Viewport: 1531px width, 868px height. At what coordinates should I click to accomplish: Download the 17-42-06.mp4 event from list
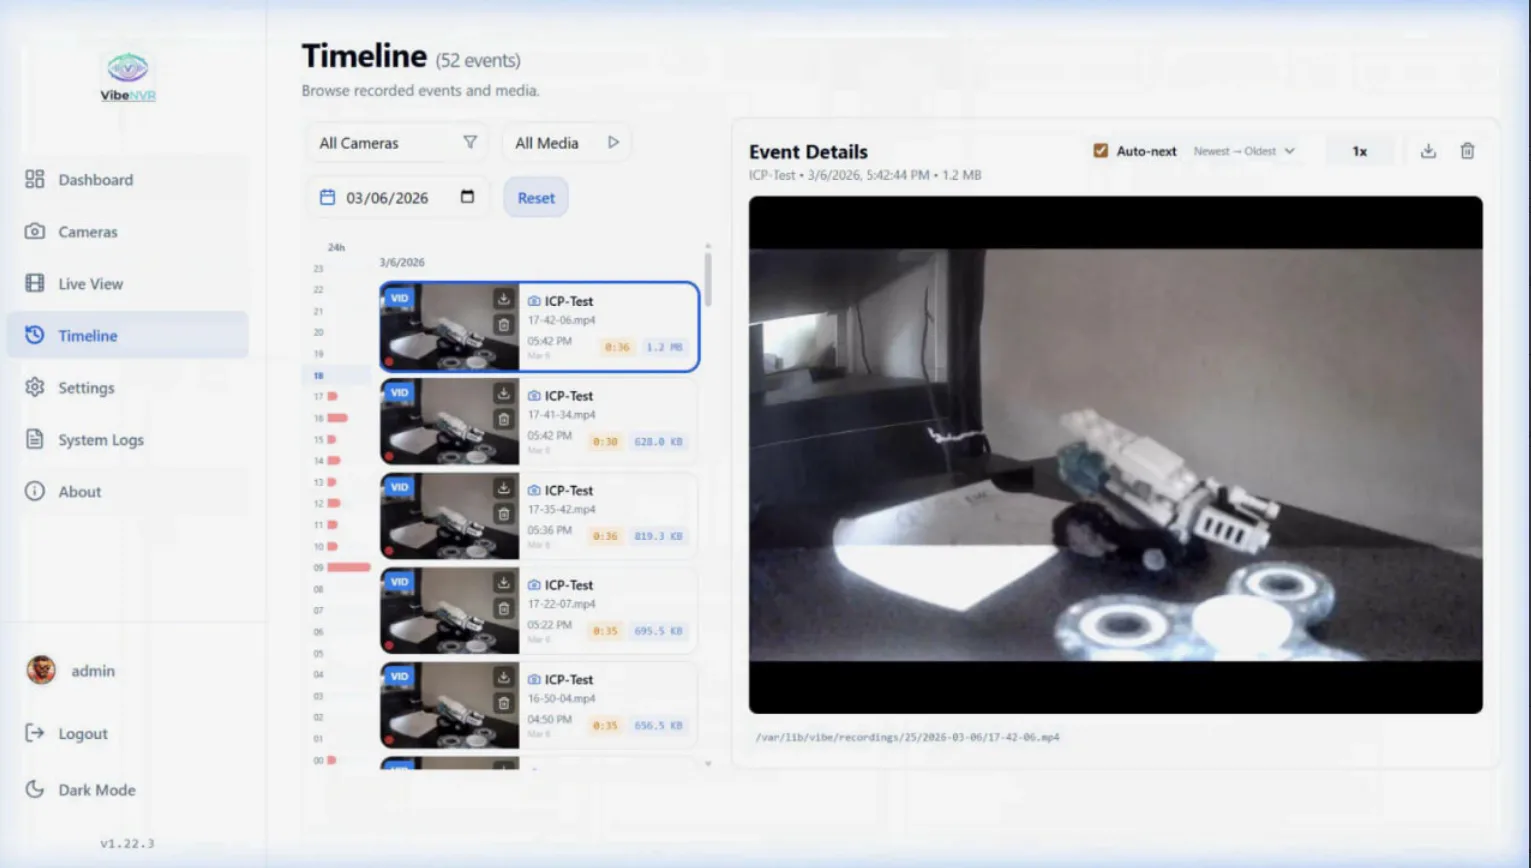504,299
